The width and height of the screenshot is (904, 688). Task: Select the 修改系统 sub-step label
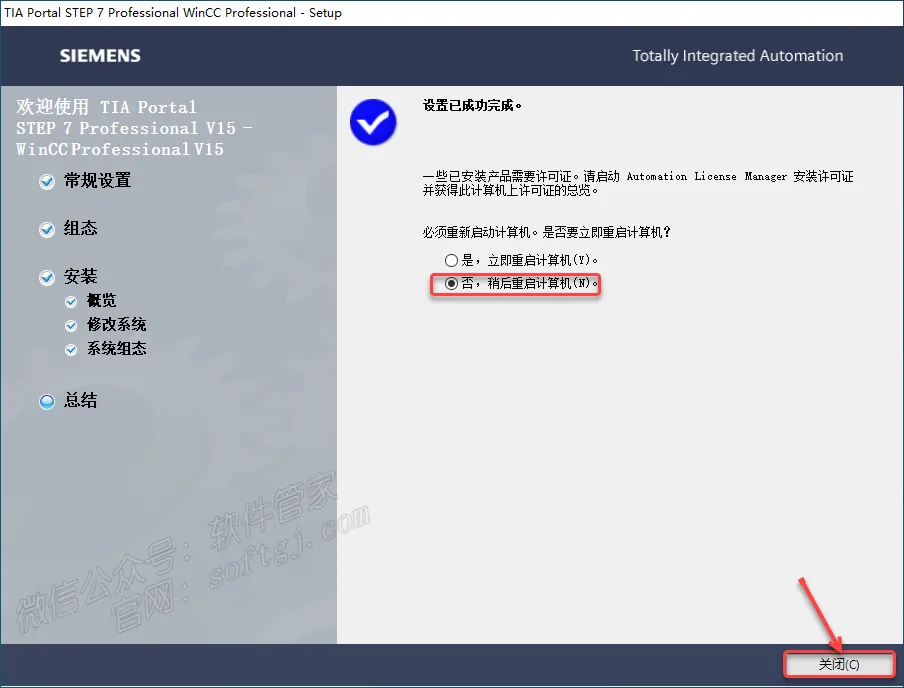tap(116, 325)
